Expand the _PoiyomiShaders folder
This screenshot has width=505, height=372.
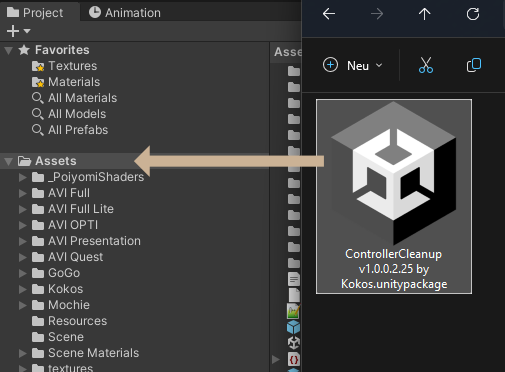23,177
